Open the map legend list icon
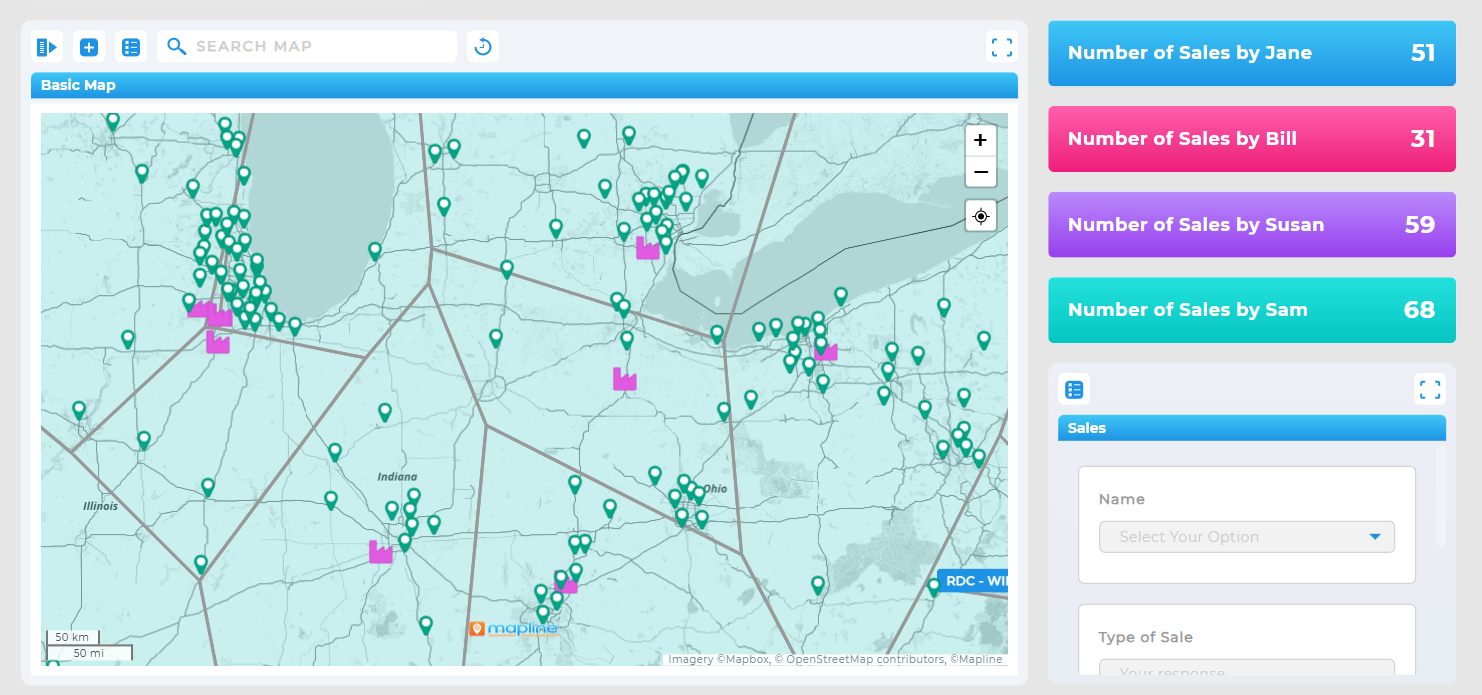This screenshot has width=1482, height=695. (x=131, y=46)
